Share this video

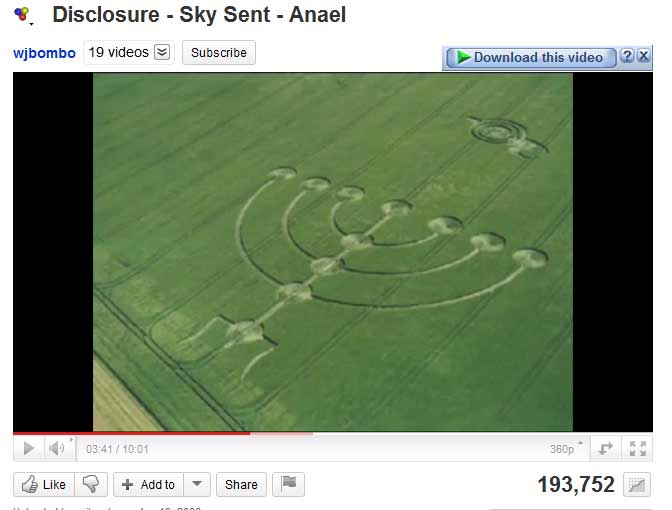241,485
